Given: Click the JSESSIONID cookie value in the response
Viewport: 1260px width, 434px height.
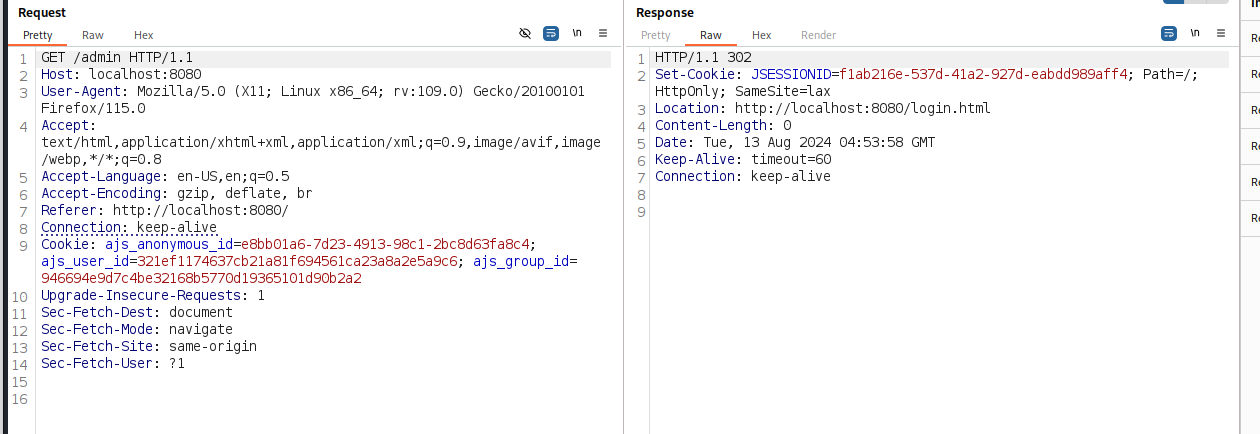Looking at the screenshot, I should [x=983, y=74].
